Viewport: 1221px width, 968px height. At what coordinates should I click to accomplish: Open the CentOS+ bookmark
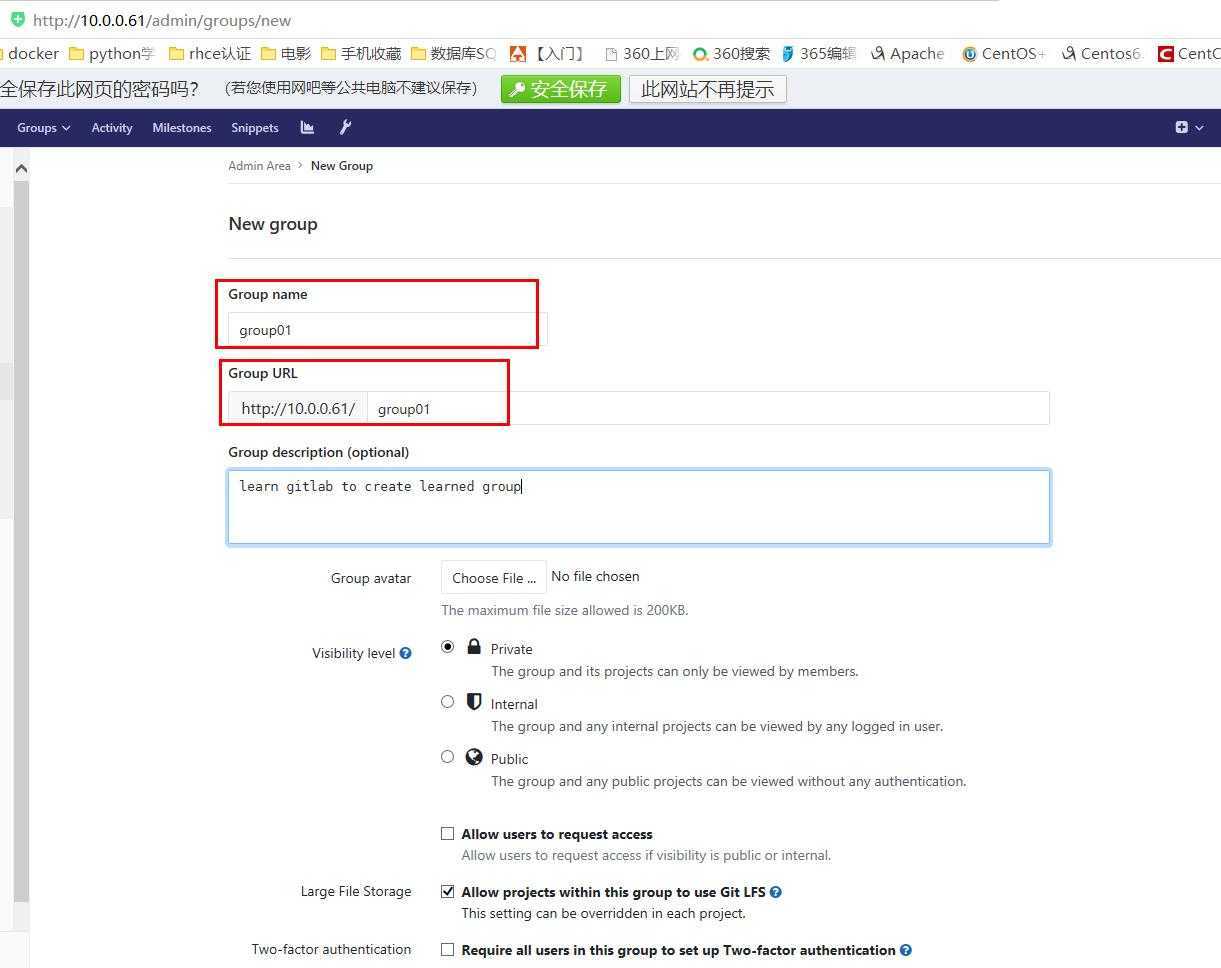click(x=1003, y=54)
